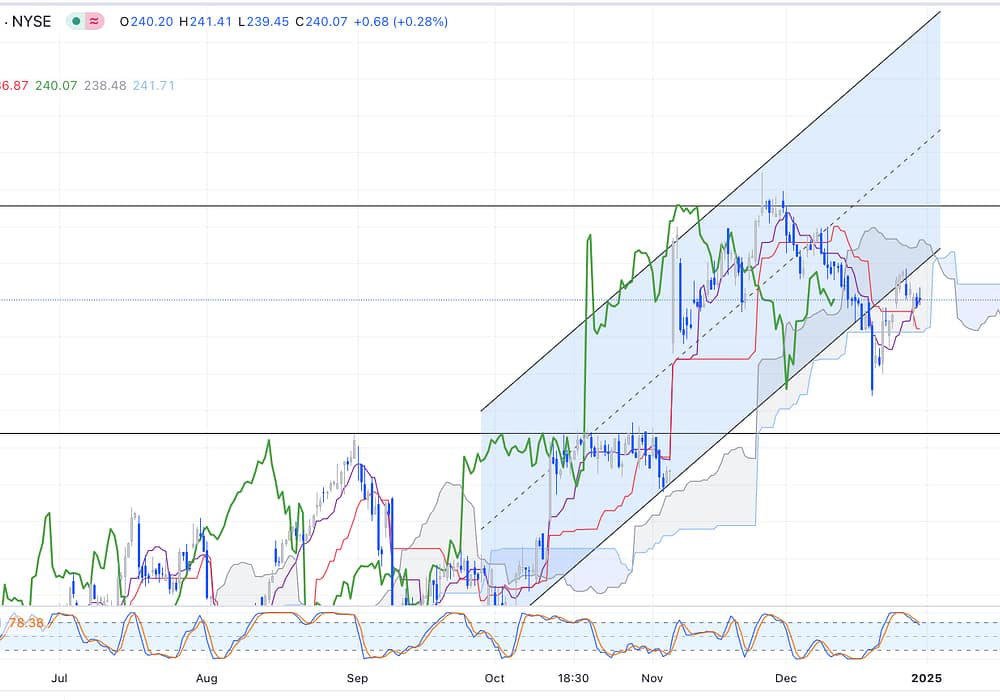Click the light blue indicator value 241.71

[152, 86]
